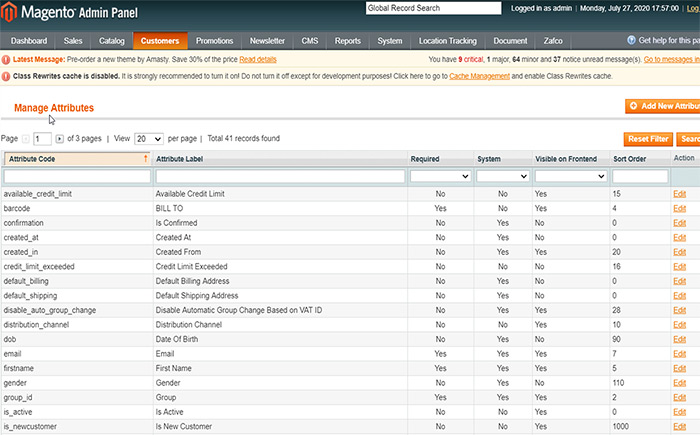Edit the gender attribute
The height and width of the screenshot is (435, 700).
point(679,383)
